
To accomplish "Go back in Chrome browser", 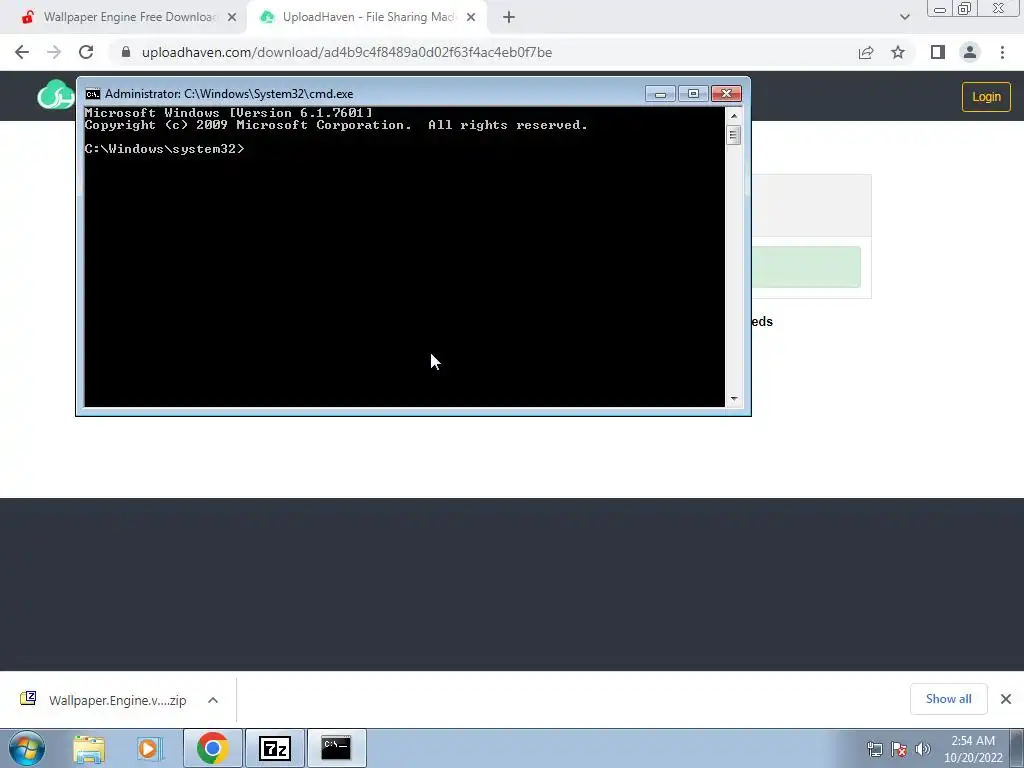I will pyautogui.click(x=22, y=52).
